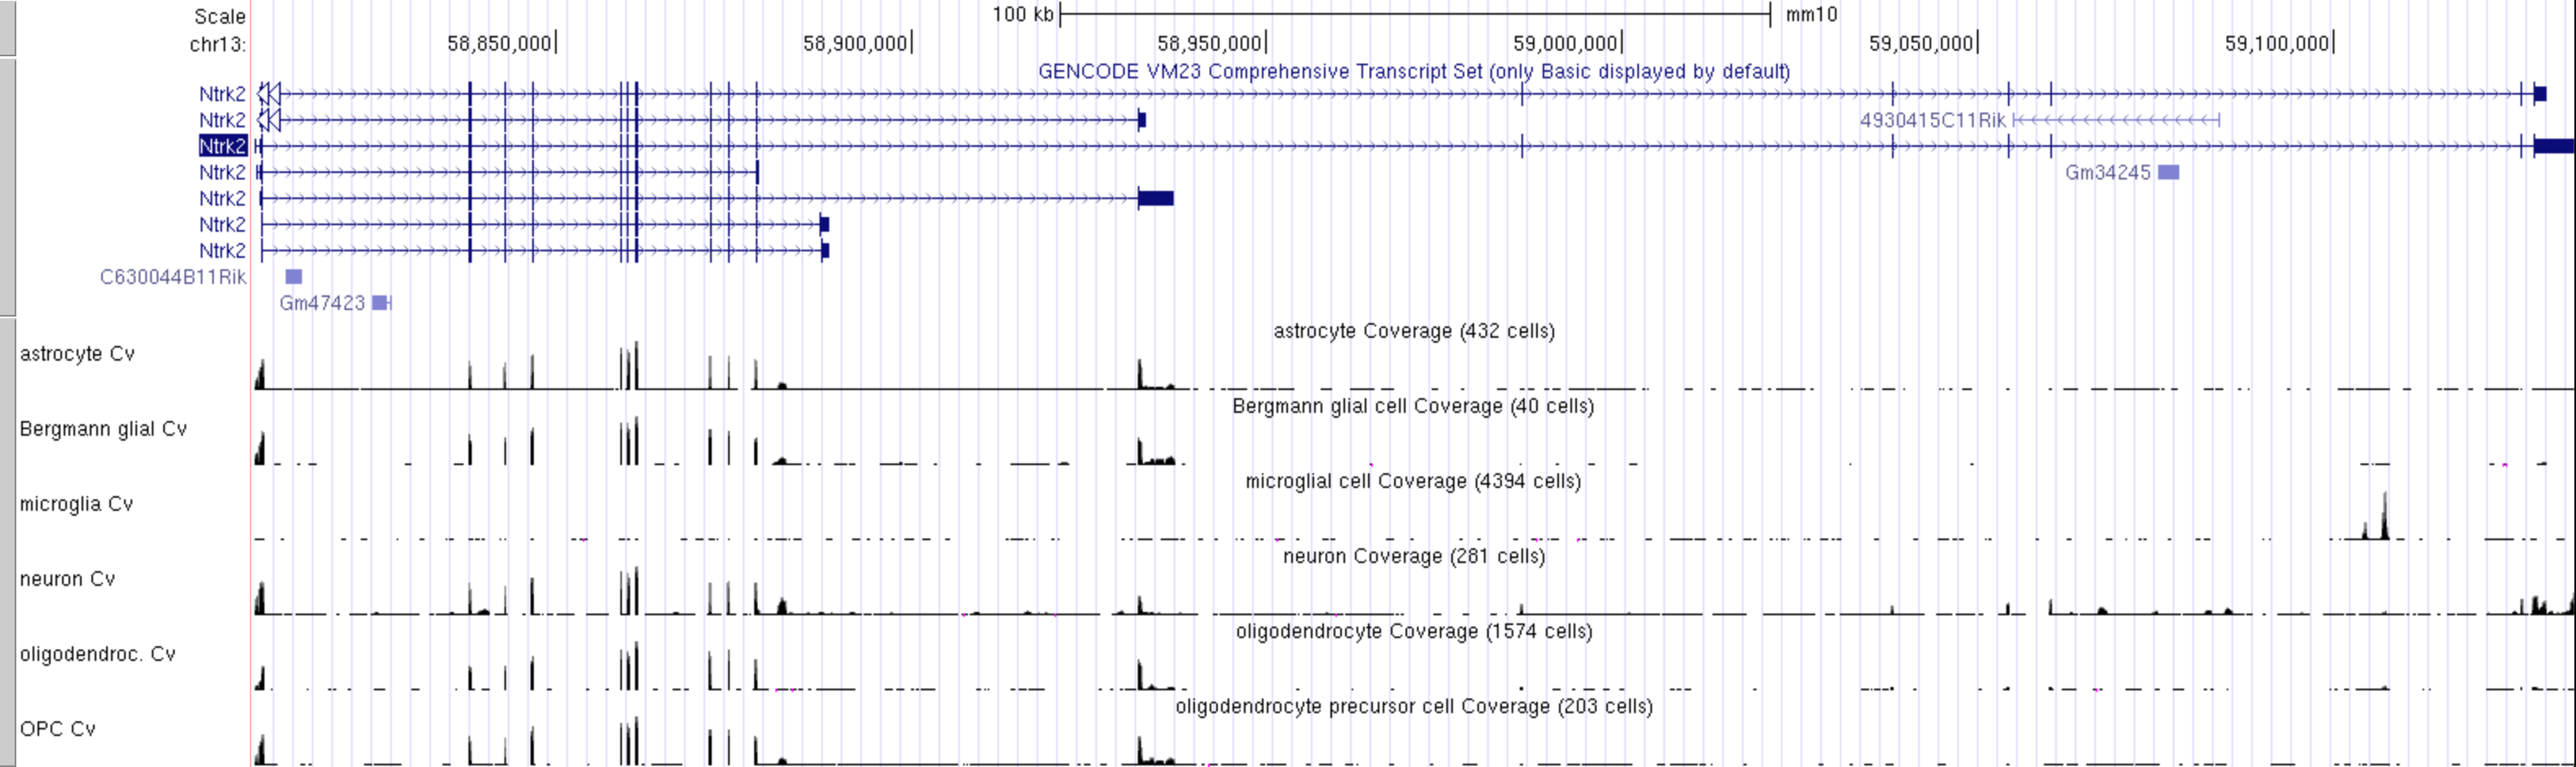2576x767 pixels.
Task: Click gray configuration bar beside GENCODE track
Action: coord(7,187)
